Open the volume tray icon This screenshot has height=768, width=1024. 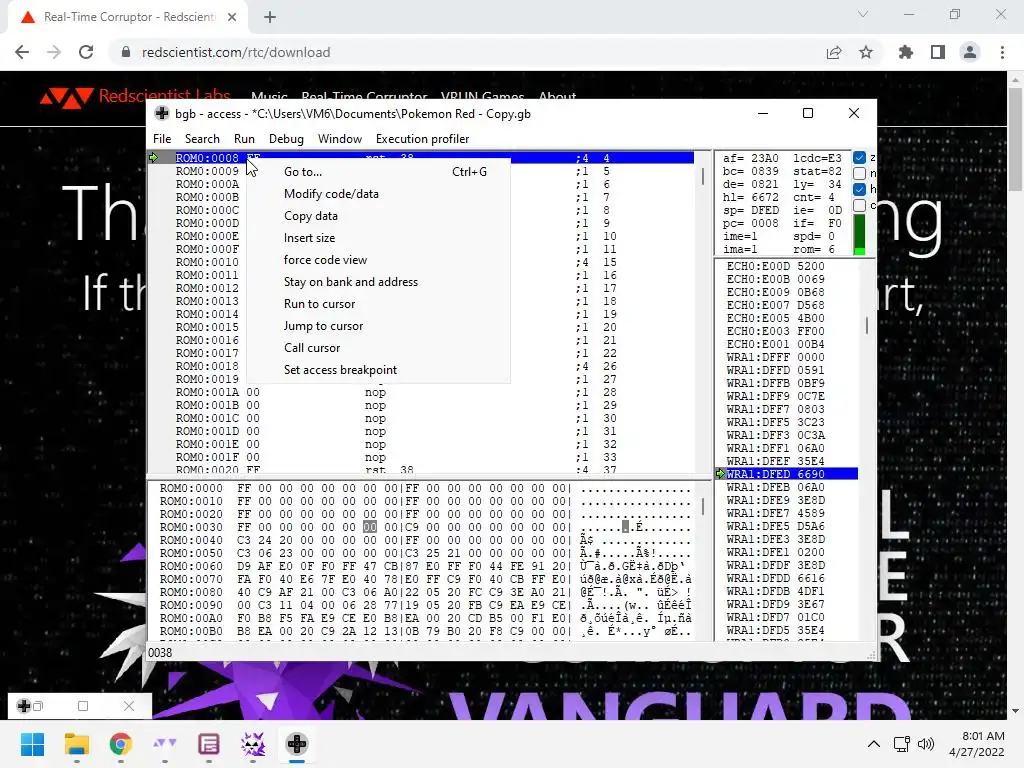coord(925,744)
